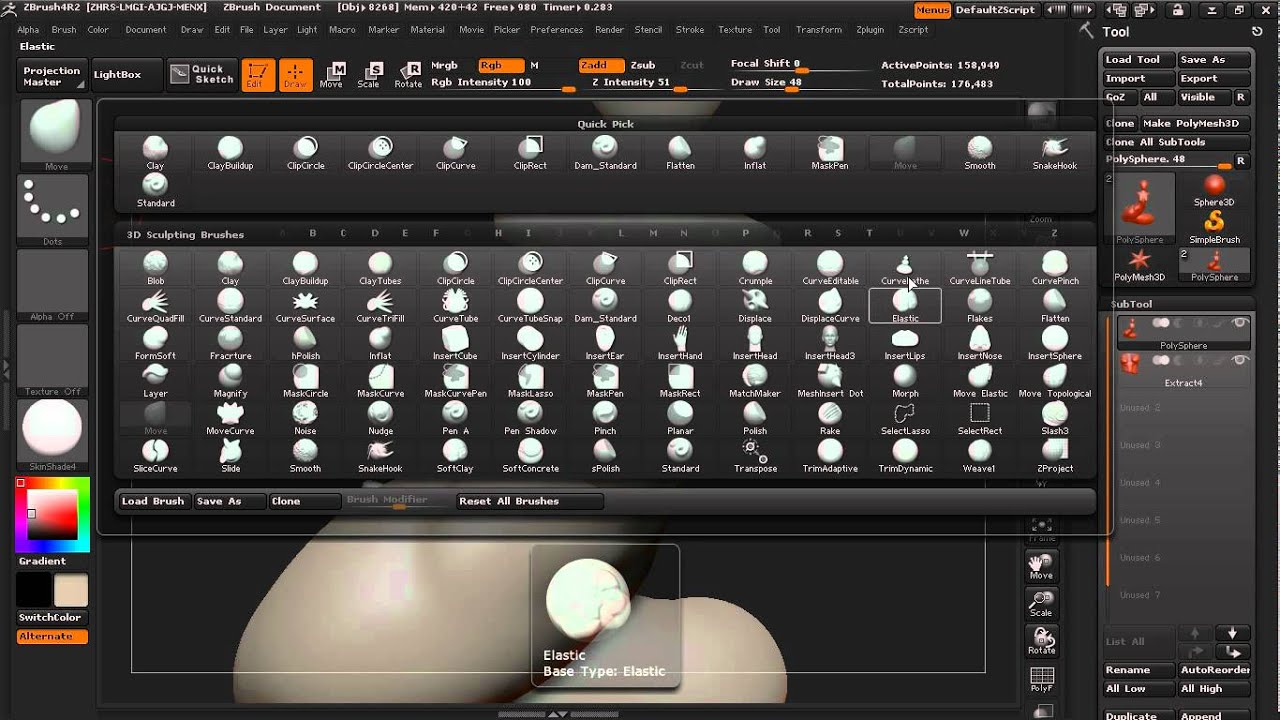1280x720 pixels.
Task: Toggle visibility eye of Extract4 subtool
Action: [1240, 361]
